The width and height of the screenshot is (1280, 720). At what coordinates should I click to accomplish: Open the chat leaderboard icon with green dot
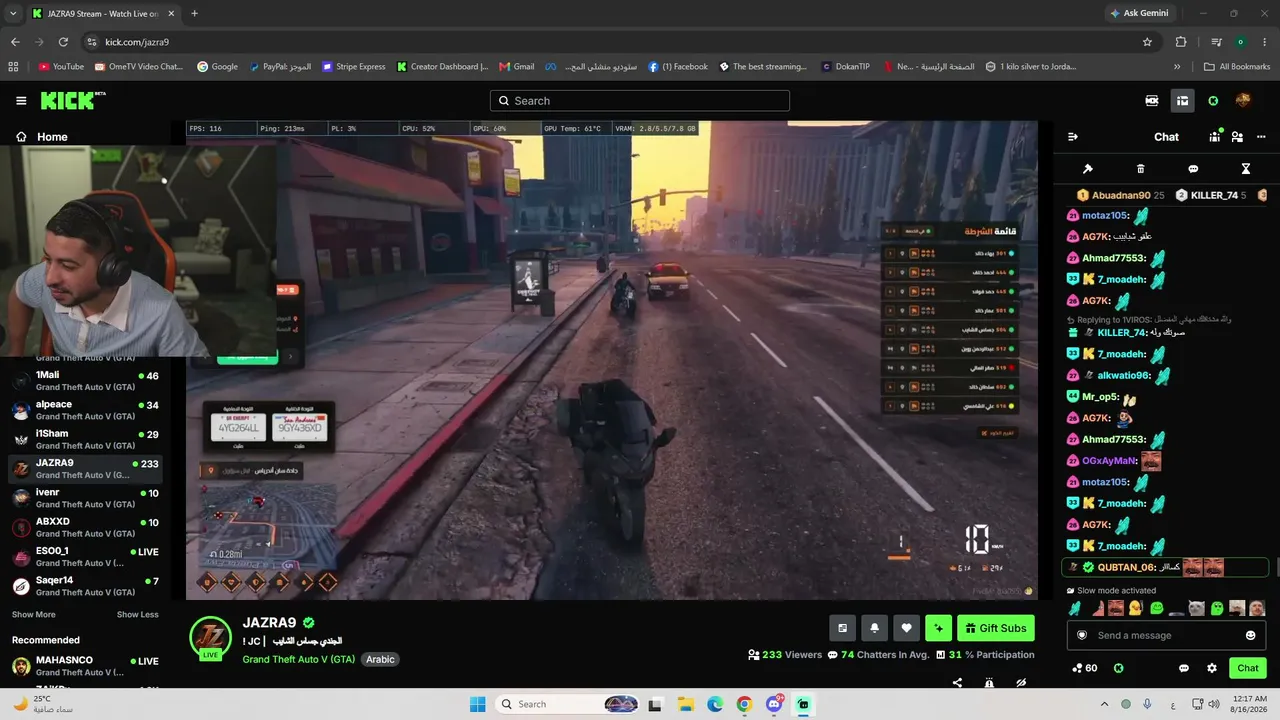(1216, 137)
